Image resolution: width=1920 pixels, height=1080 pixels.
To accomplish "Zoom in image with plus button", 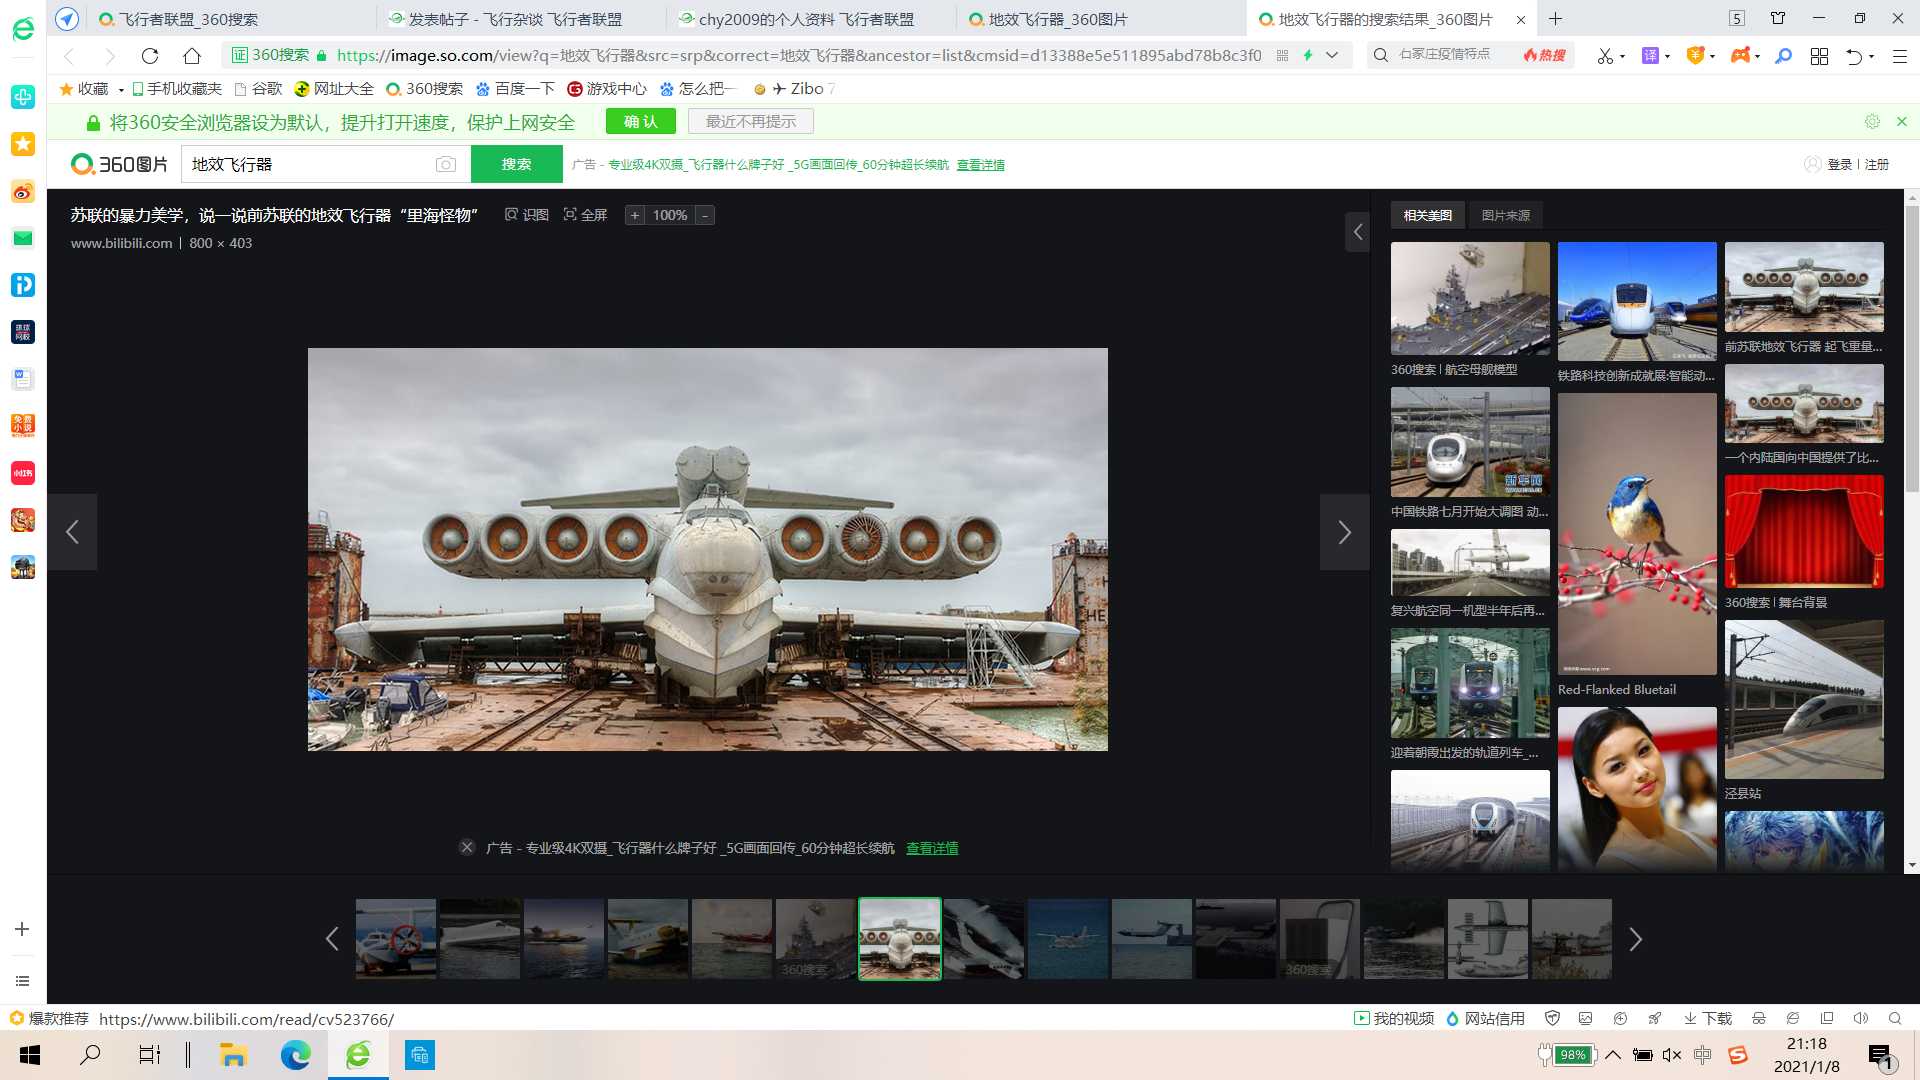I will 635,215.
